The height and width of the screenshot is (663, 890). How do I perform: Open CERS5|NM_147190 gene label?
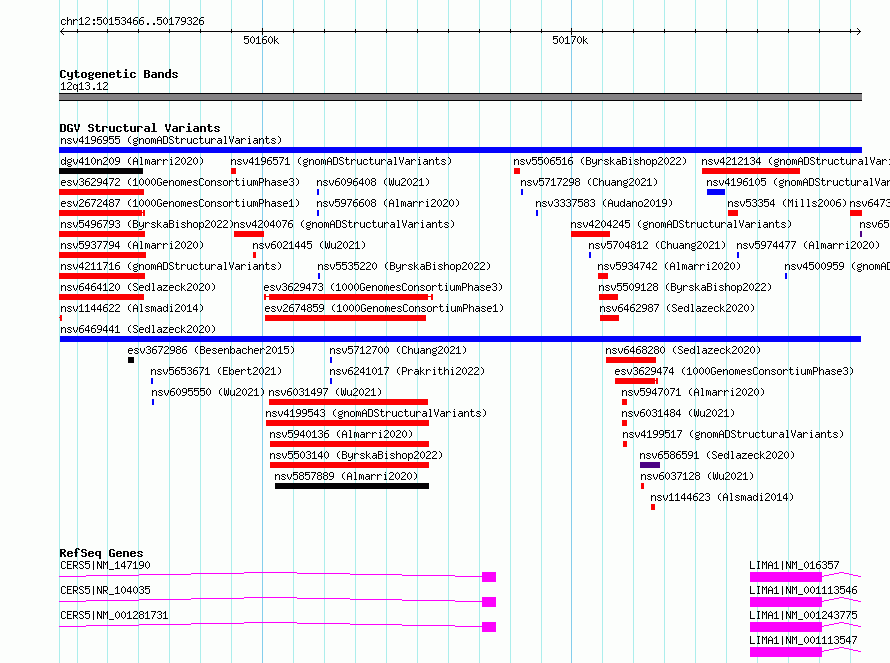coord(105,565)
